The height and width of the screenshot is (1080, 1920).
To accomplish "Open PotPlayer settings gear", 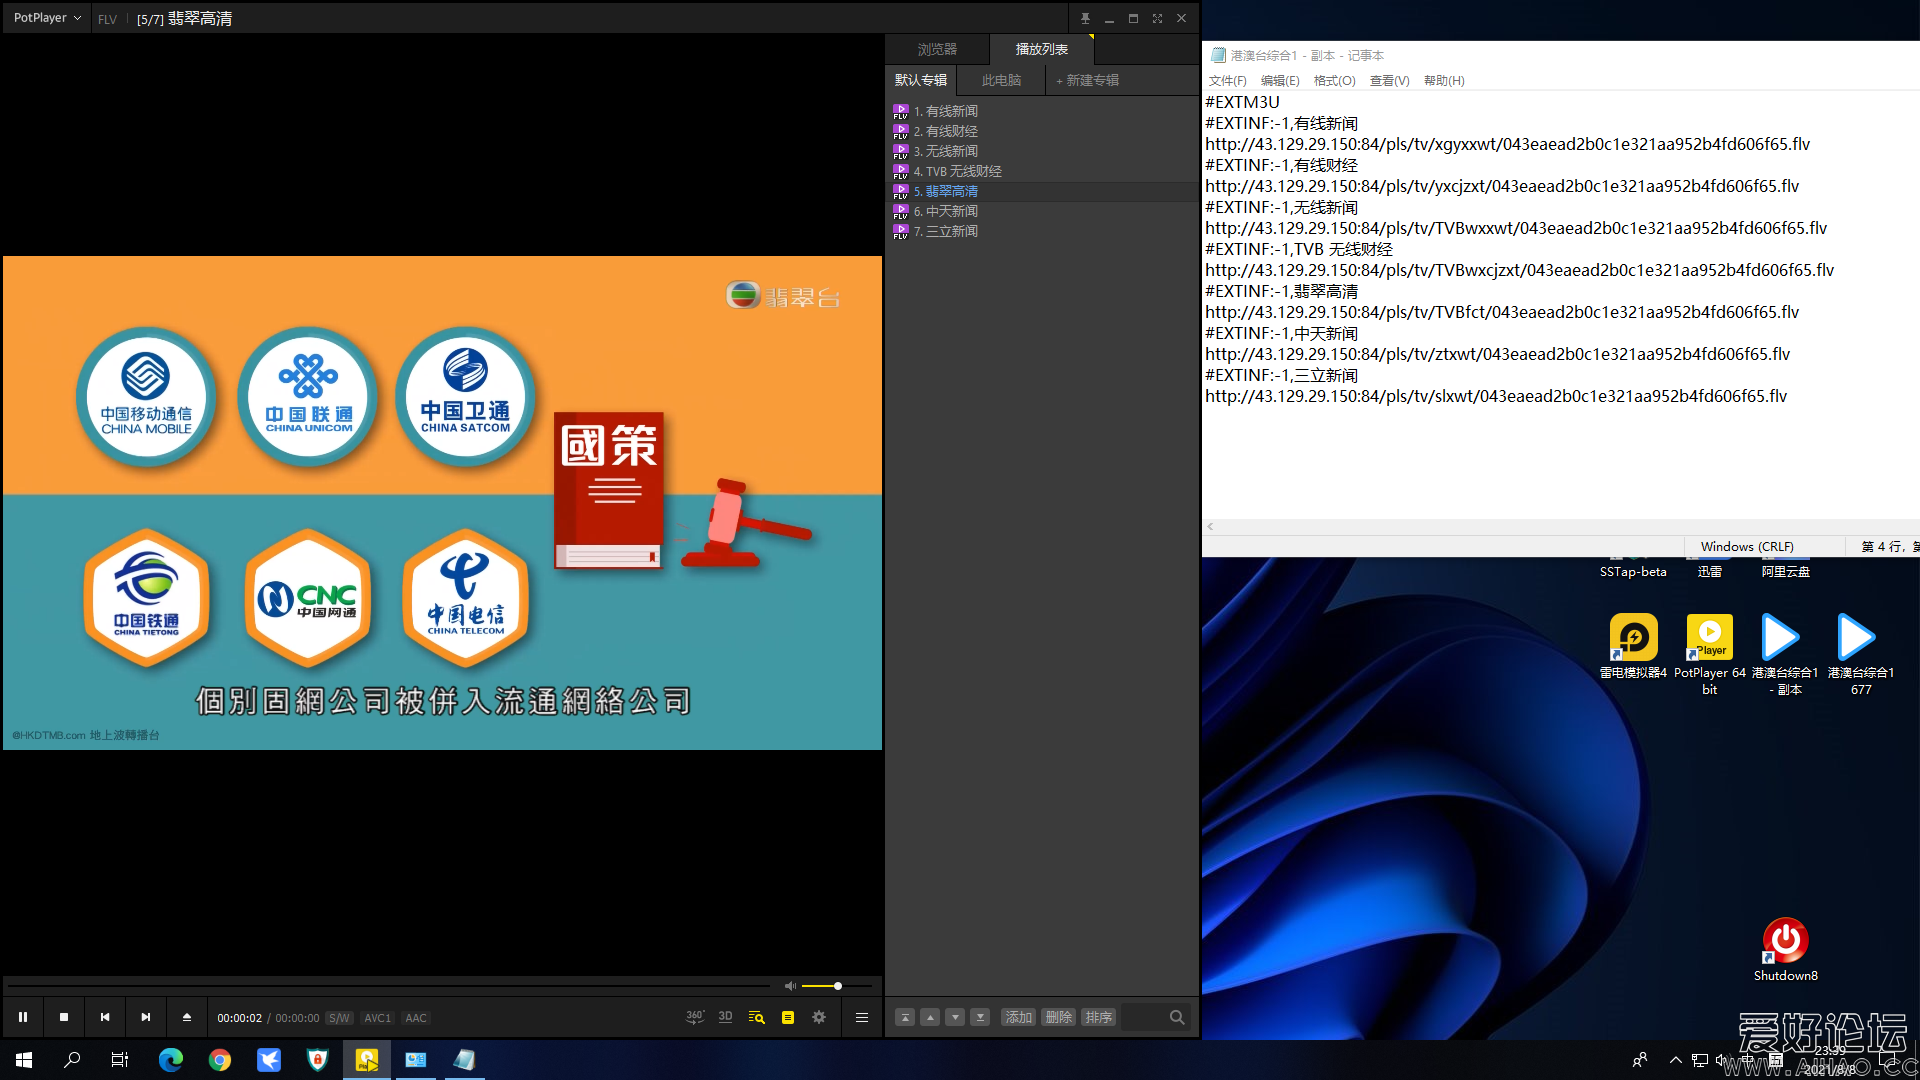I will (x=819, y=1017).
